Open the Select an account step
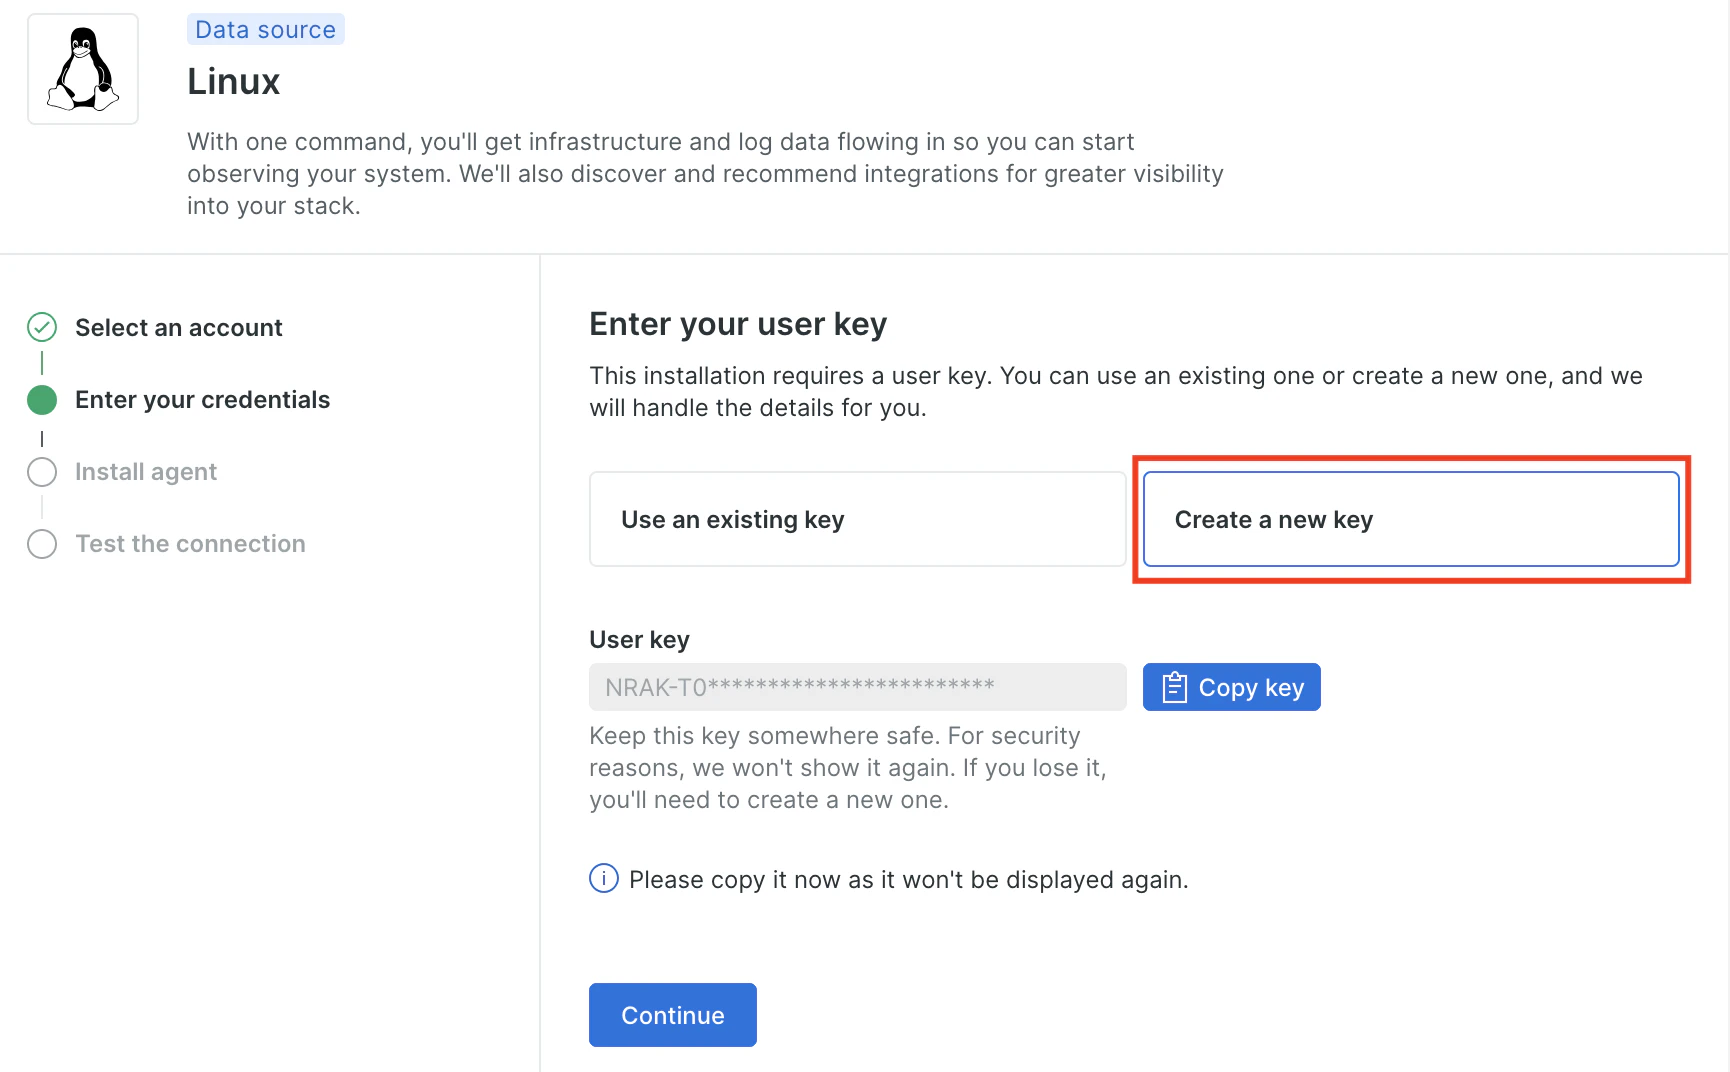This screenshot has height=1072, width=1730. click(179, 328)
